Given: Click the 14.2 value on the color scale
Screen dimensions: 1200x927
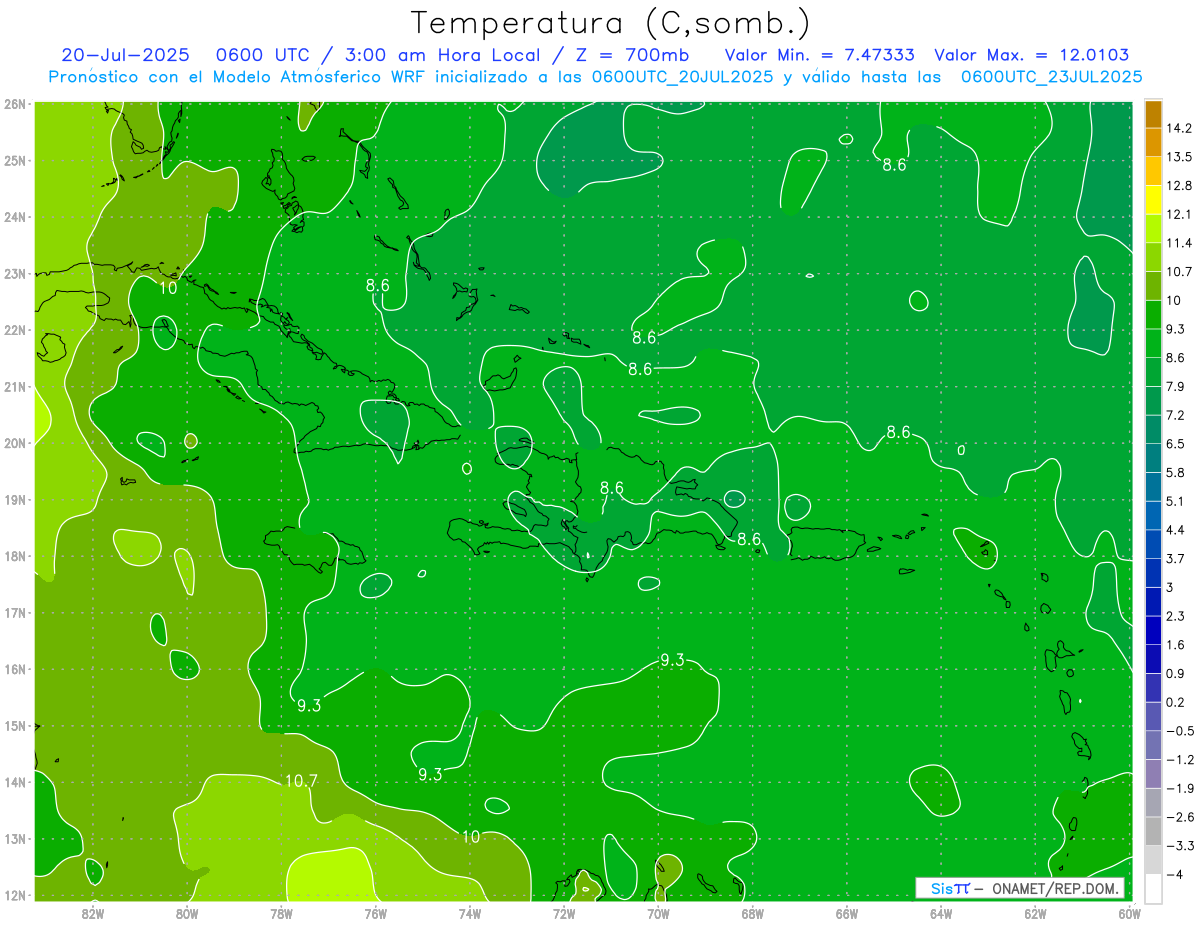Looking at the screenshot, I should click(x=1180, y=128).
